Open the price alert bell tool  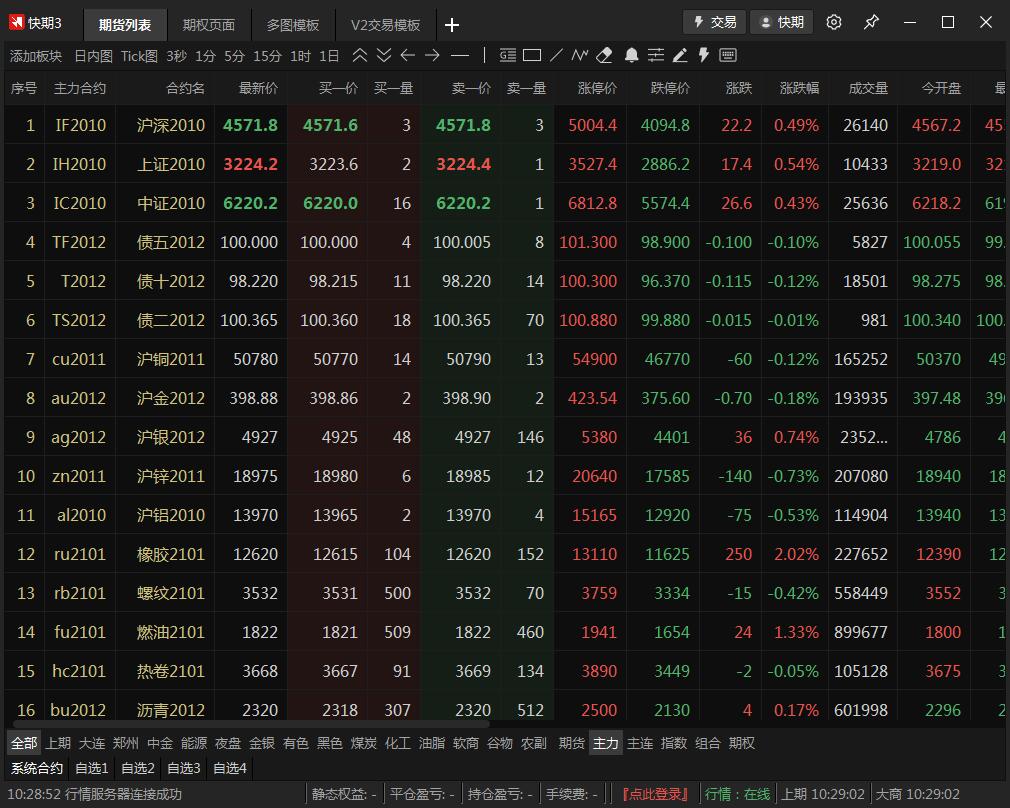click(630, 57)
